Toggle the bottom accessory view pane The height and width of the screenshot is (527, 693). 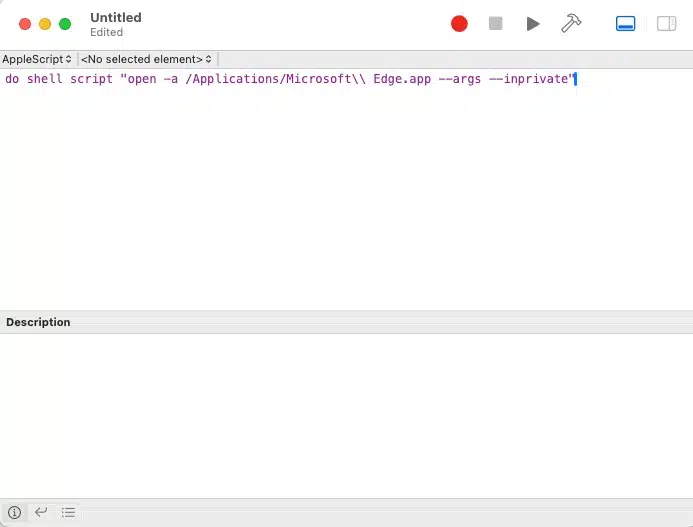pyautogui.click(x=626, y=23)
